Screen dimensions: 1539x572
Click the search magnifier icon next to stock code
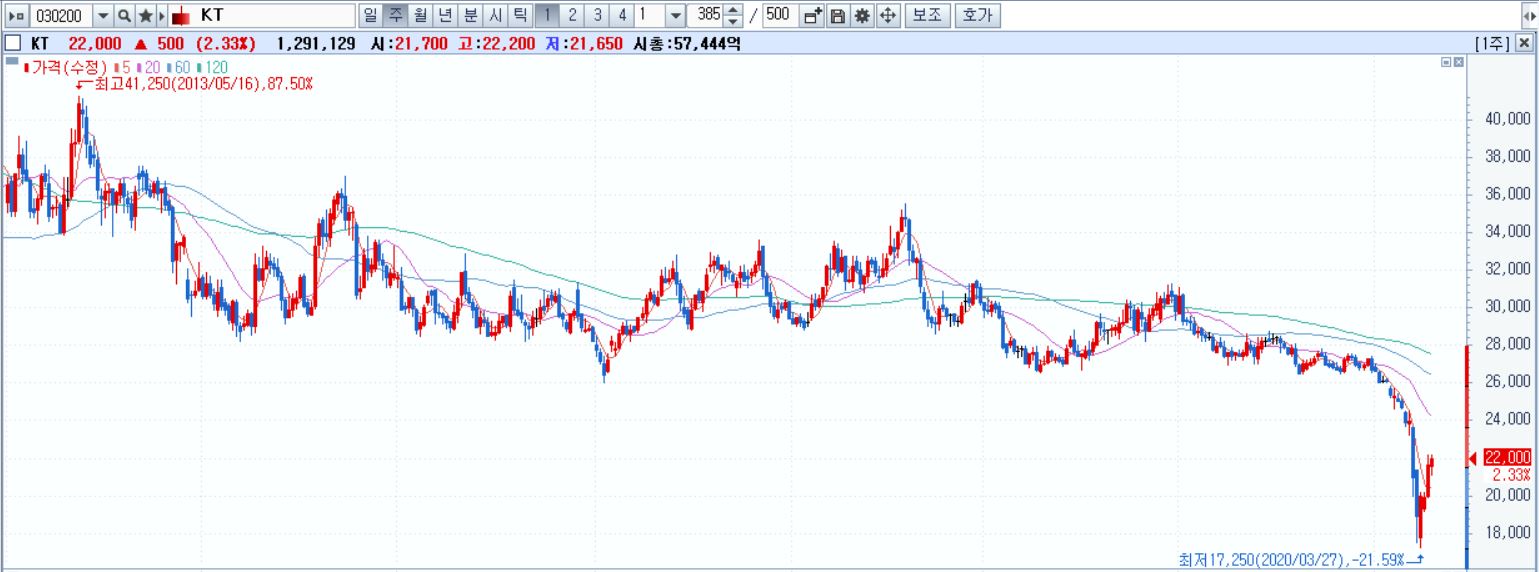[124, 15]
